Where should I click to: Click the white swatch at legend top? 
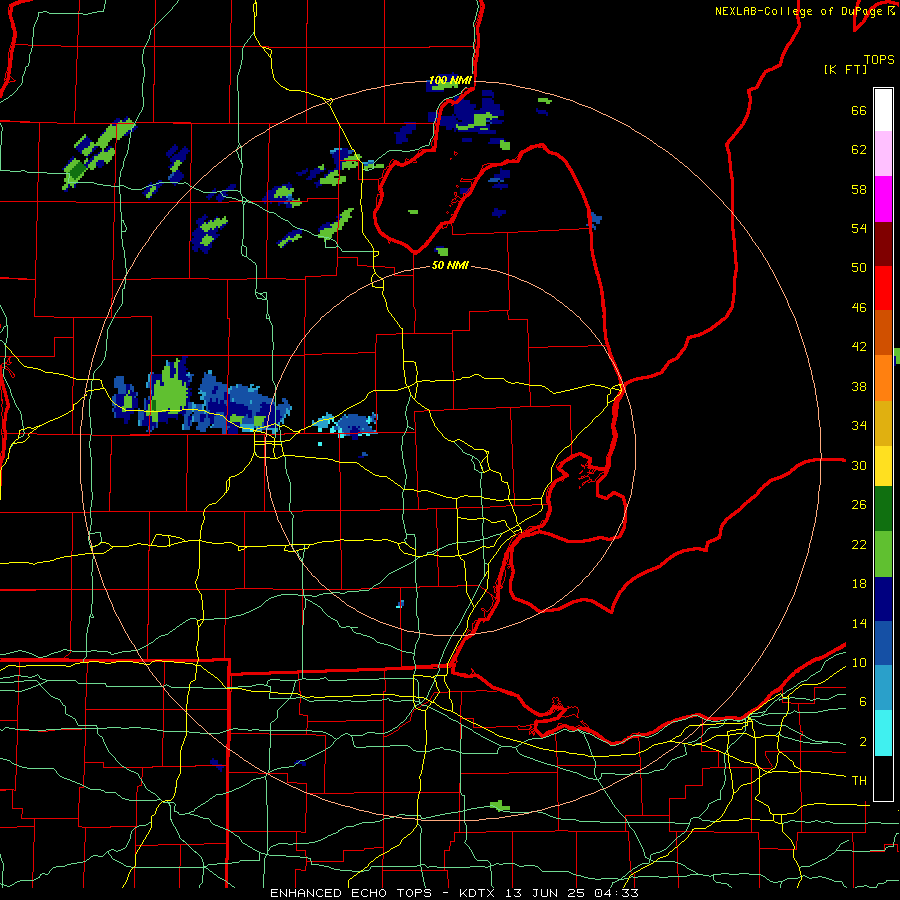[x=883, y=110]
